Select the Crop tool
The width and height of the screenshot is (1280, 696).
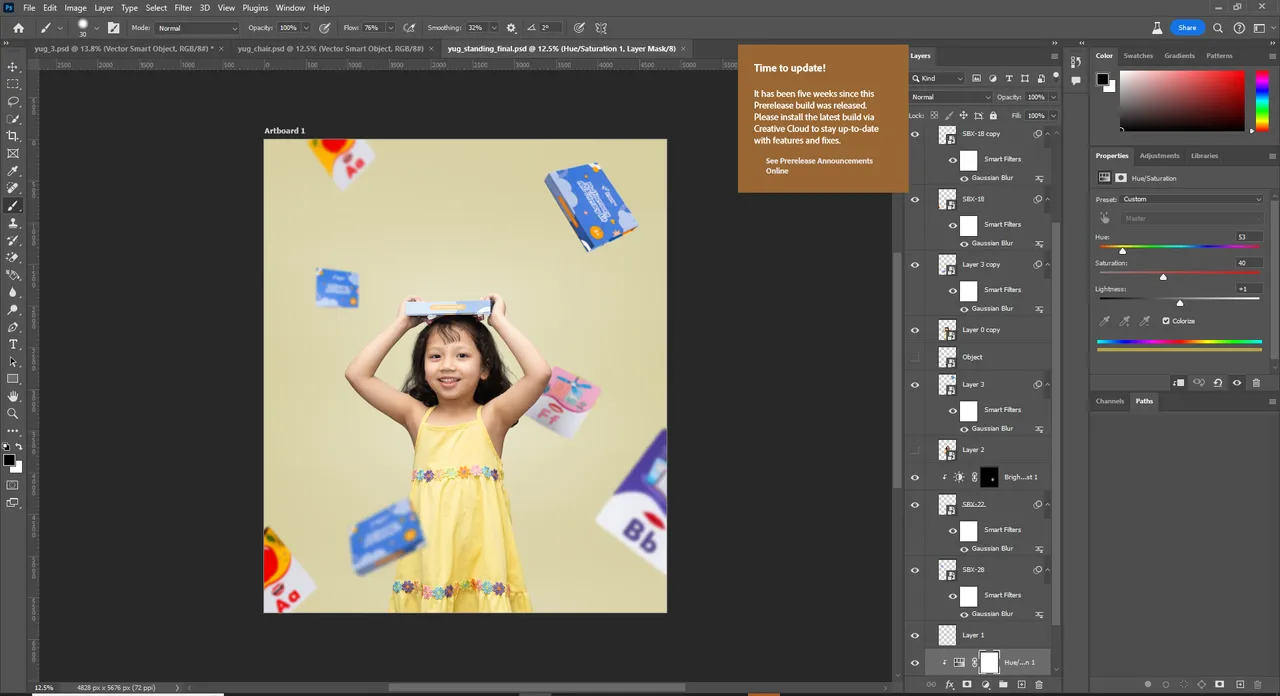point(13,136)
